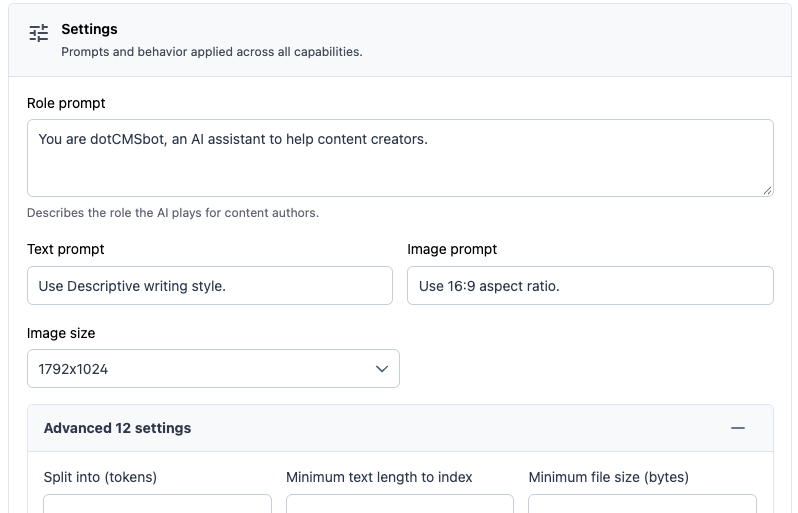
Task: Click the Role prompt helper description text
Action: (x=173, y=213)
